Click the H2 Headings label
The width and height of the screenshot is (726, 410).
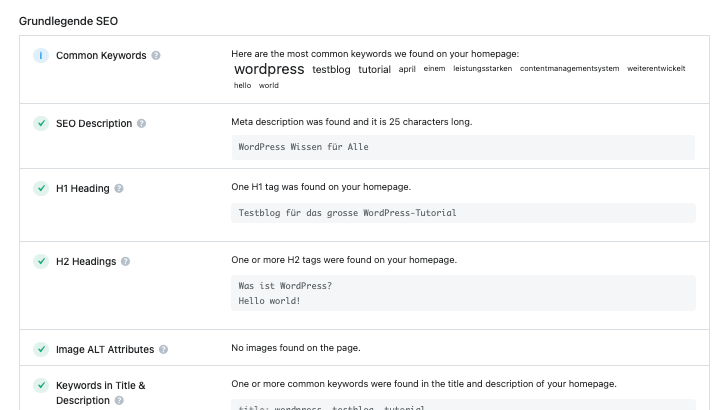tap(86, 261)
